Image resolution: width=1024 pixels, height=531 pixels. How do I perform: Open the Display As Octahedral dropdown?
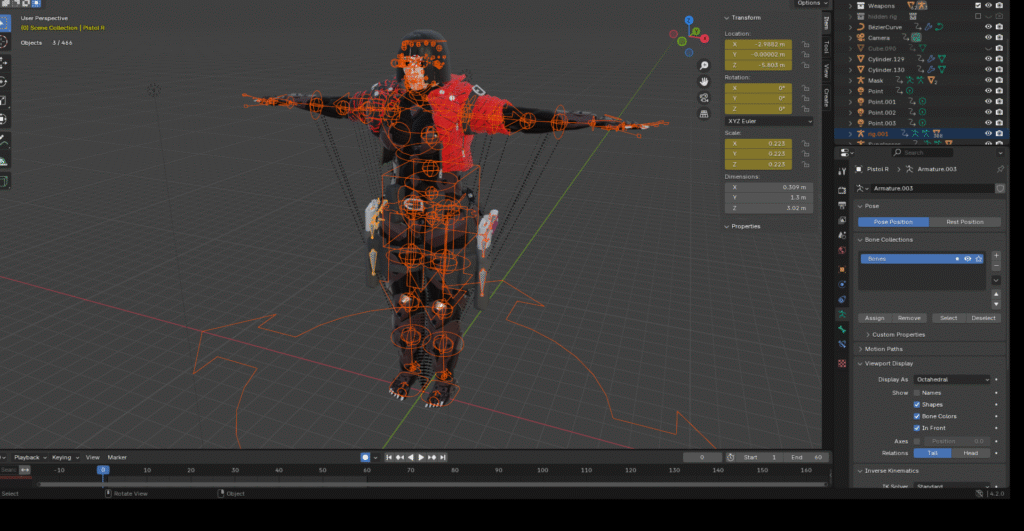coord(952,380)
